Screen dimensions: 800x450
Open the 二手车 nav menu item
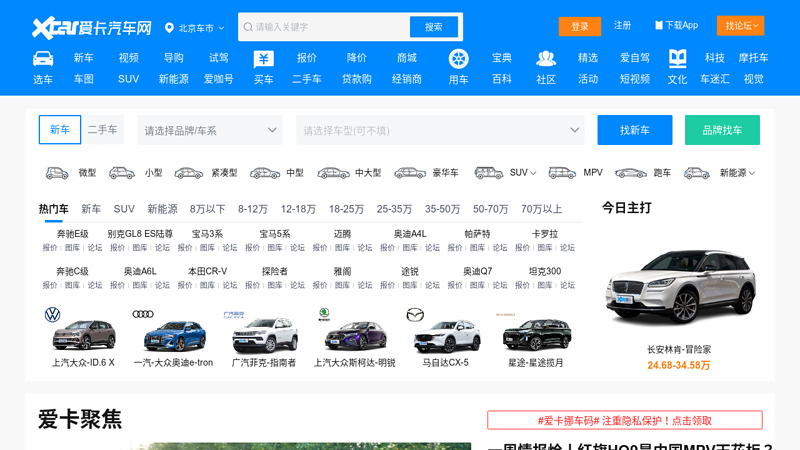point(307,79)
